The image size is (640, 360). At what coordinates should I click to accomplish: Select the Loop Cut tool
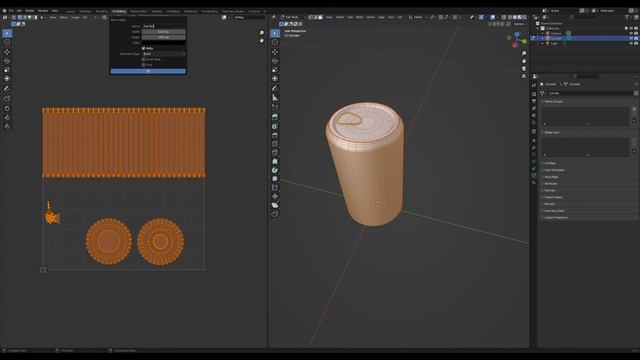275,144
